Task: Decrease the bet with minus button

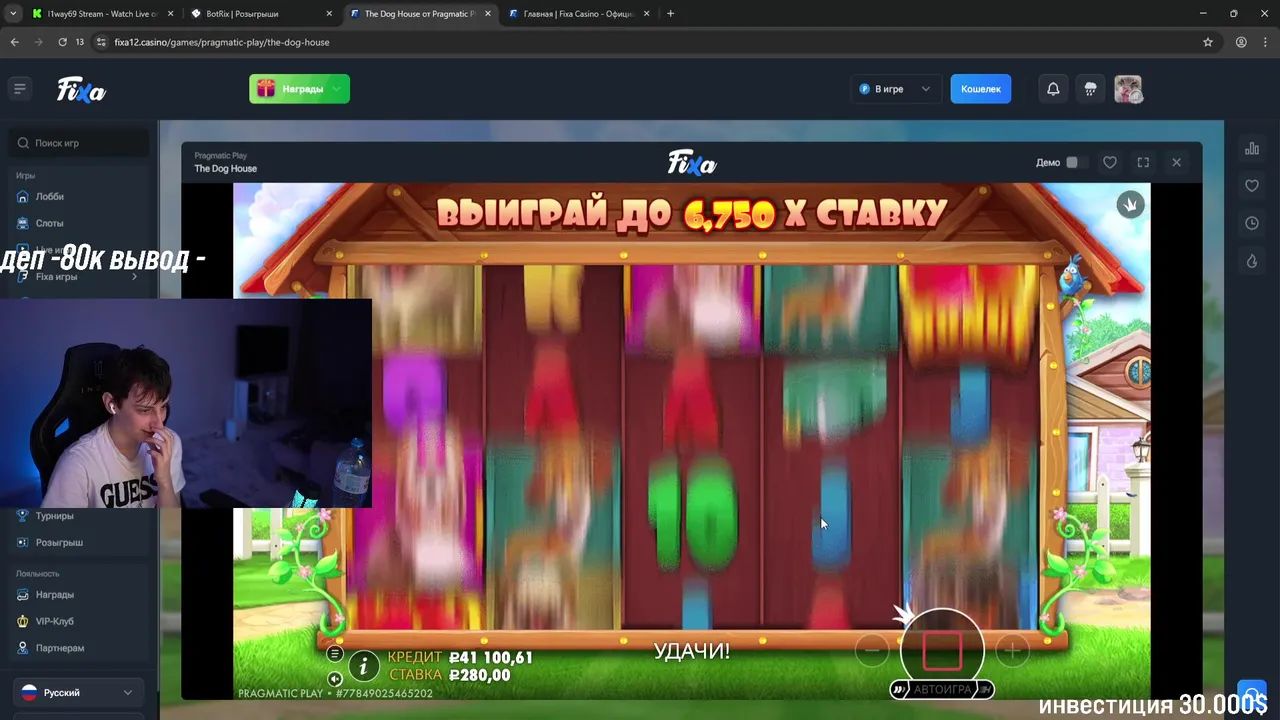Action: [x=872, y=651]
